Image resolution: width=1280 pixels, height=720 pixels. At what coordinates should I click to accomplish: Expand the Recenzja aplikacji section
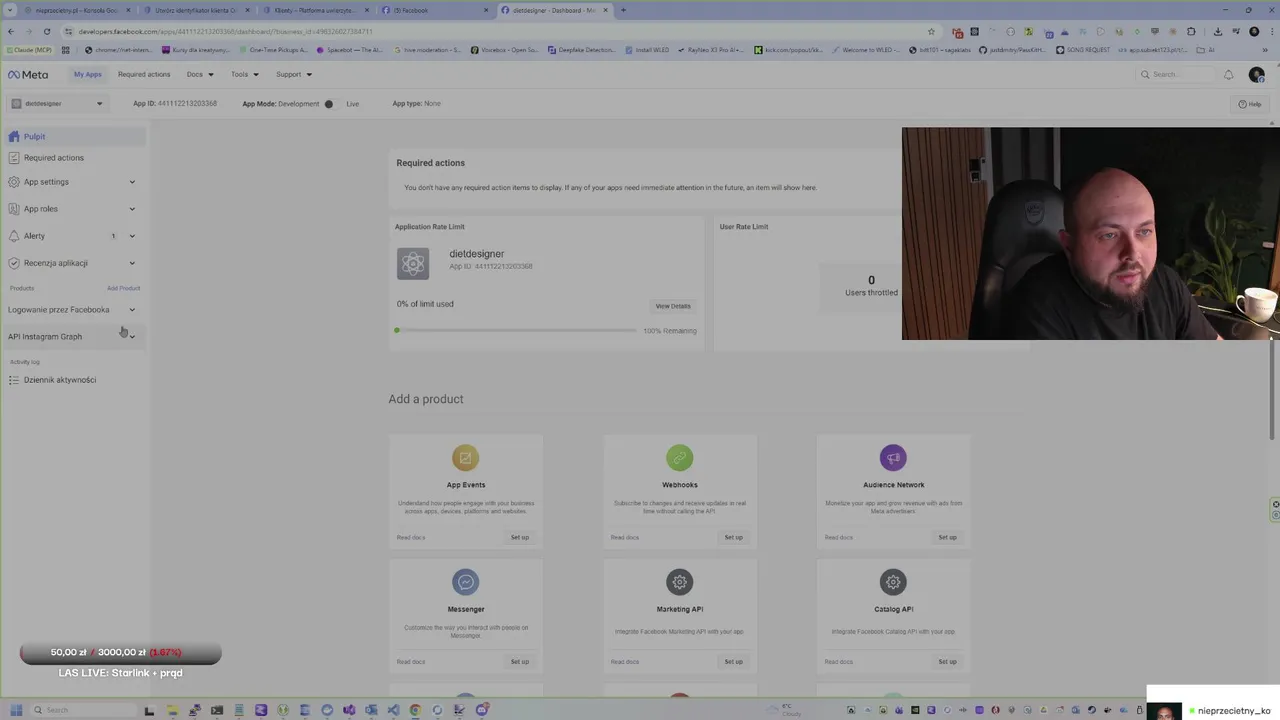click(x=132, y=263)
